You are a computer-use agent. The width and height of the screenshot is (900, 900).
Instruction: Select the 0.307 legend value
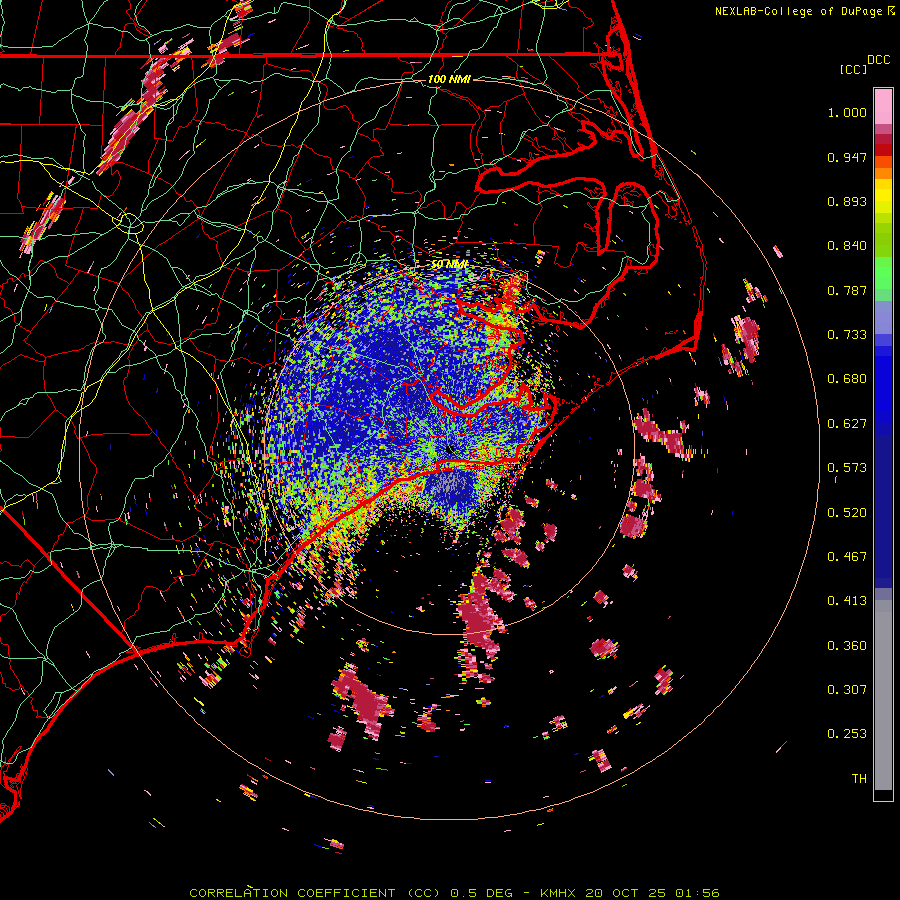click(847, 690)
